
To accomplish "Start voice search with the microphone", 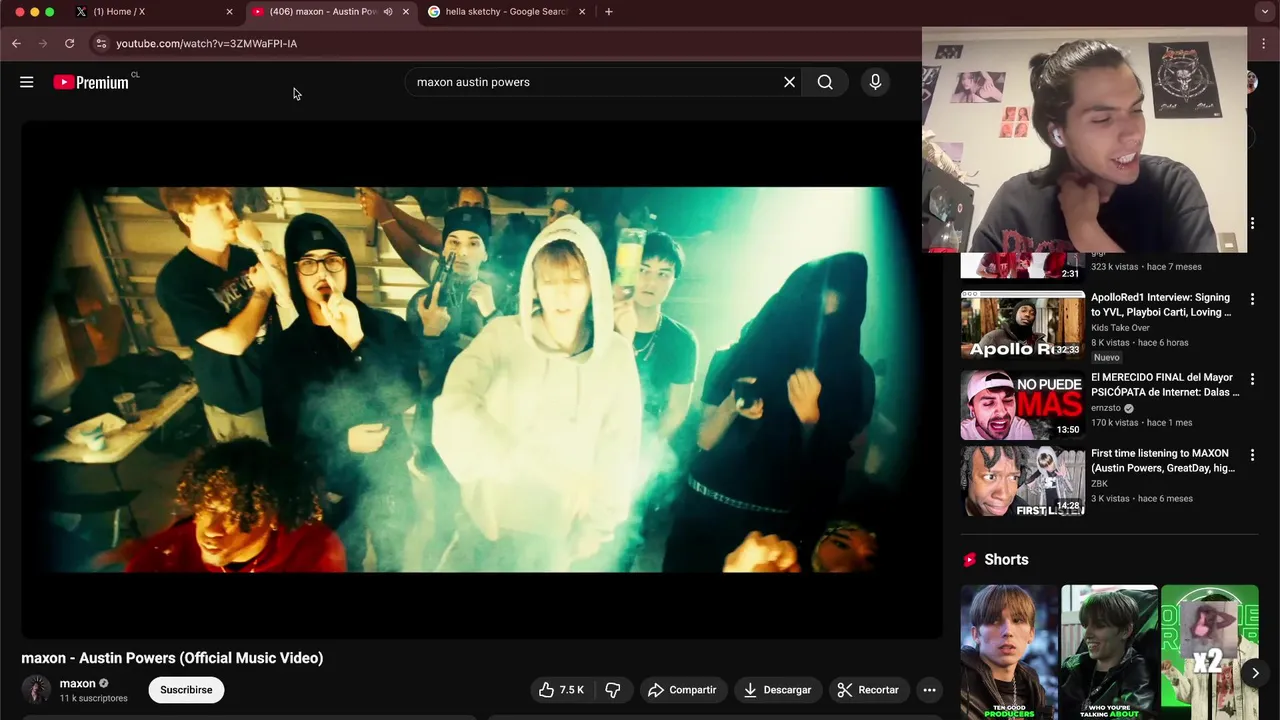I will coord(875,82).
